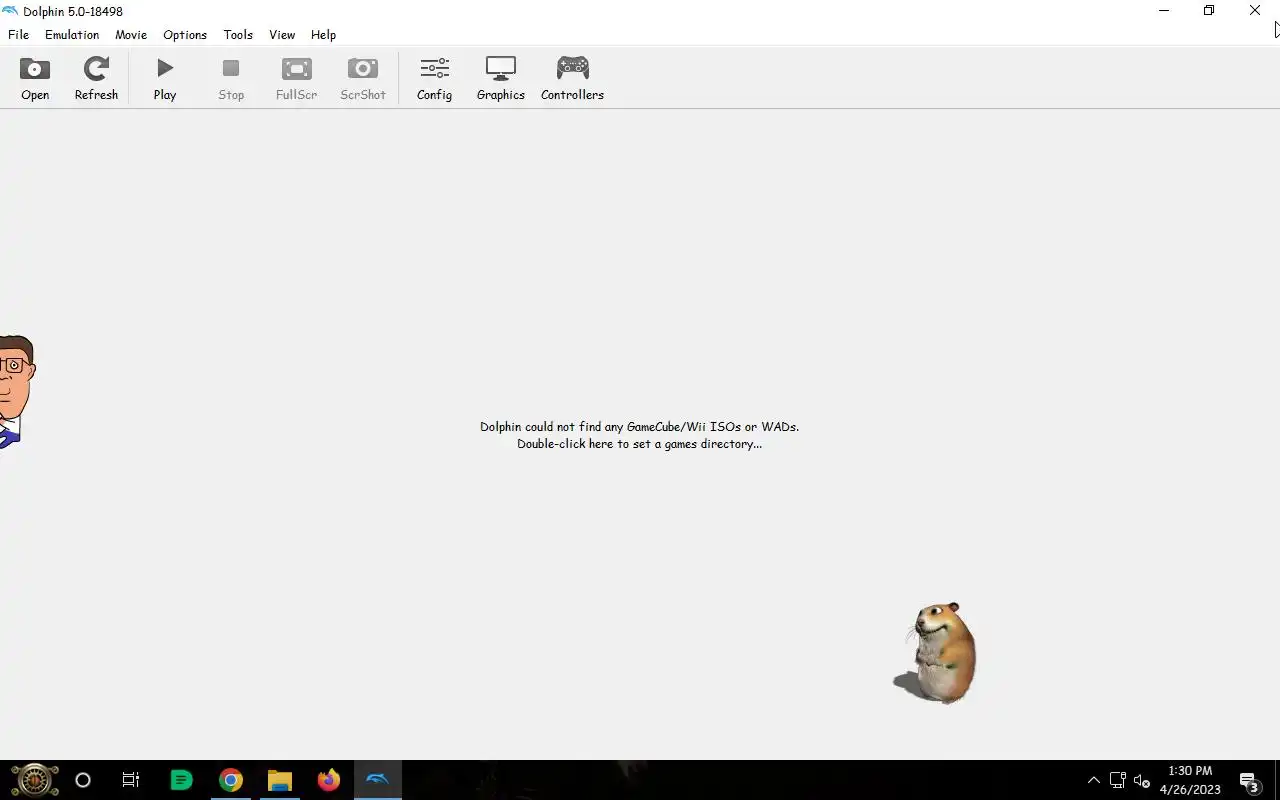Click the 'Dolphin could not find any GameCube/Wii ISOs' message
This screenshot has width=1280, height=800.
click(639, 427)
